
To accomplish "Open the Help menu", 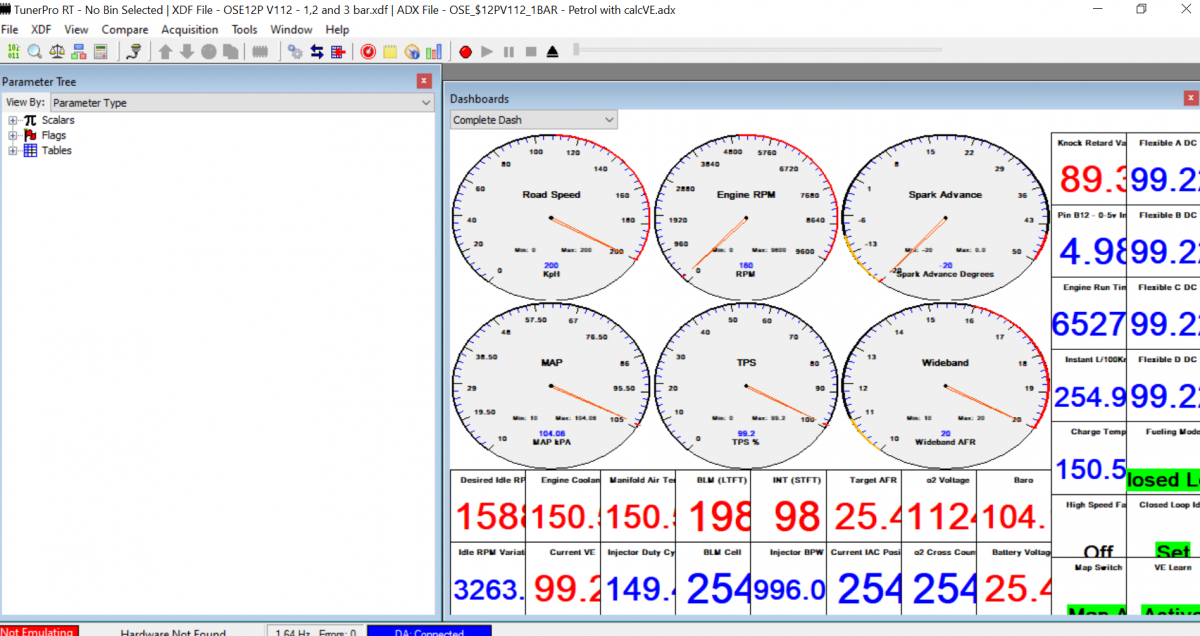I will pyautogui.click(x=337, y=30).
